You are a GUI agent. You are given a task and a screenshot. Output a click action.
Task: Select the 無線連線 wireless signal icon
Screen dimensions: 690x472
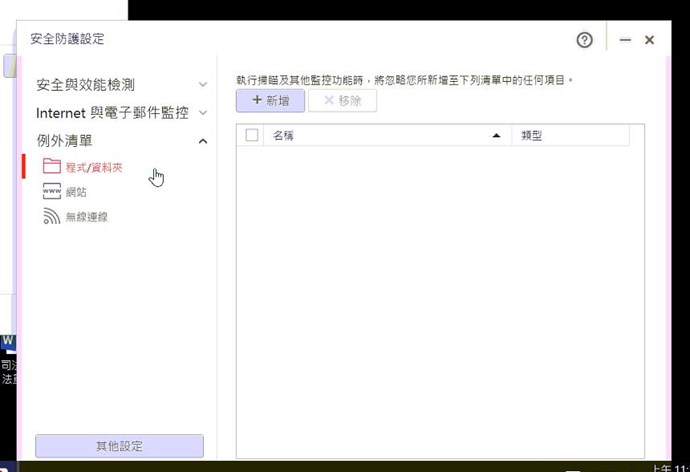pos(52,216)
